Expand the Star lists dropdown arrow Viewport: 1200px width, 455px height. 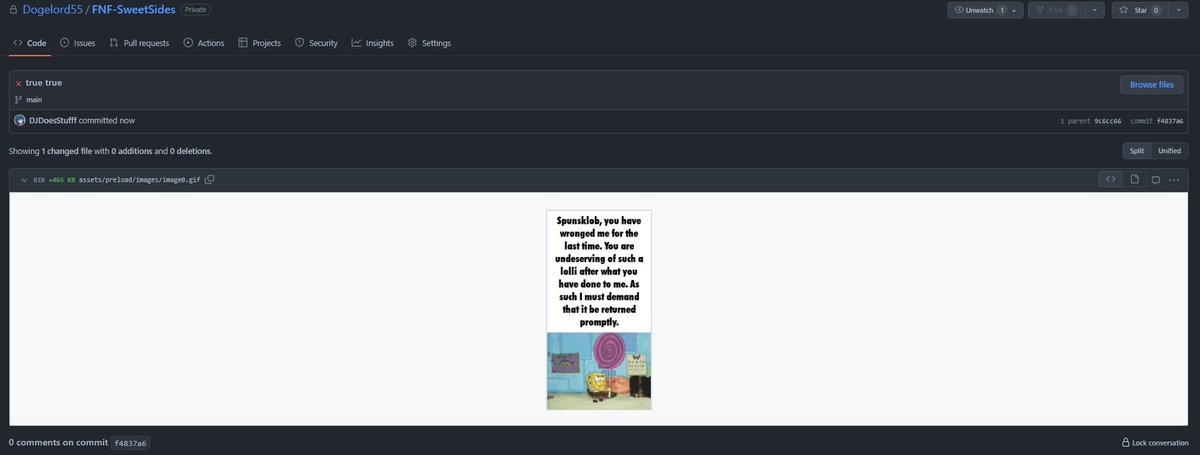1177,10
